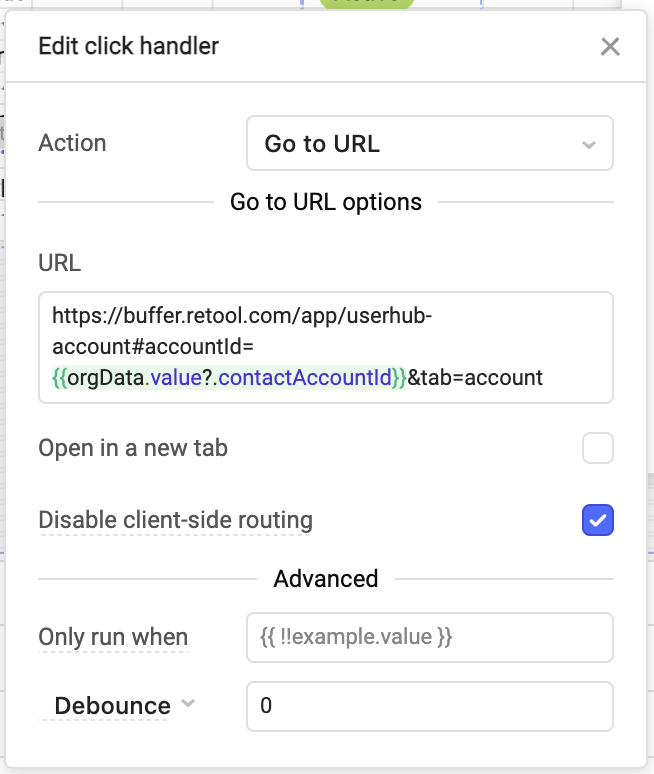This screenshot has width=654, height=774.
Task: Click the Advanced section heading
Action: (326, 579)
